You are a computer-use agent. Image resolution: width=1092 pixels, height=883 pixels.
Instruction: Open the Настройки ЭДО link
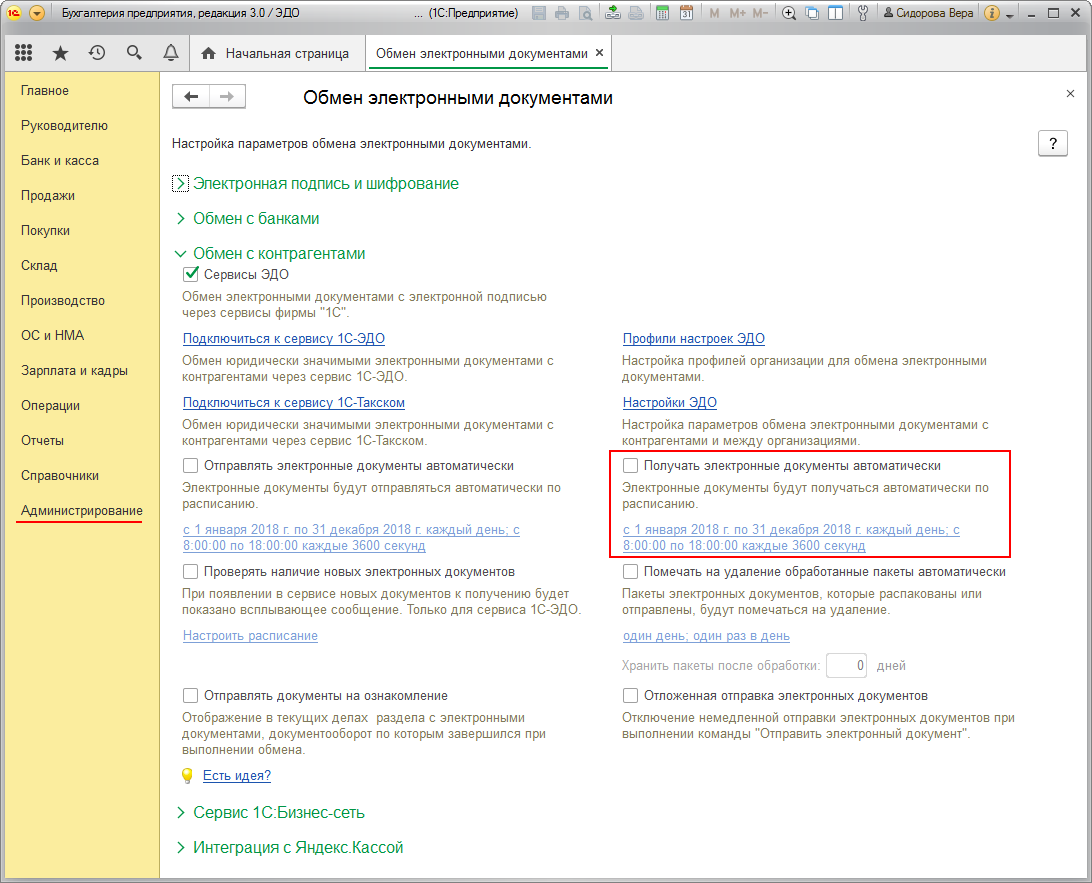point(670,403)
